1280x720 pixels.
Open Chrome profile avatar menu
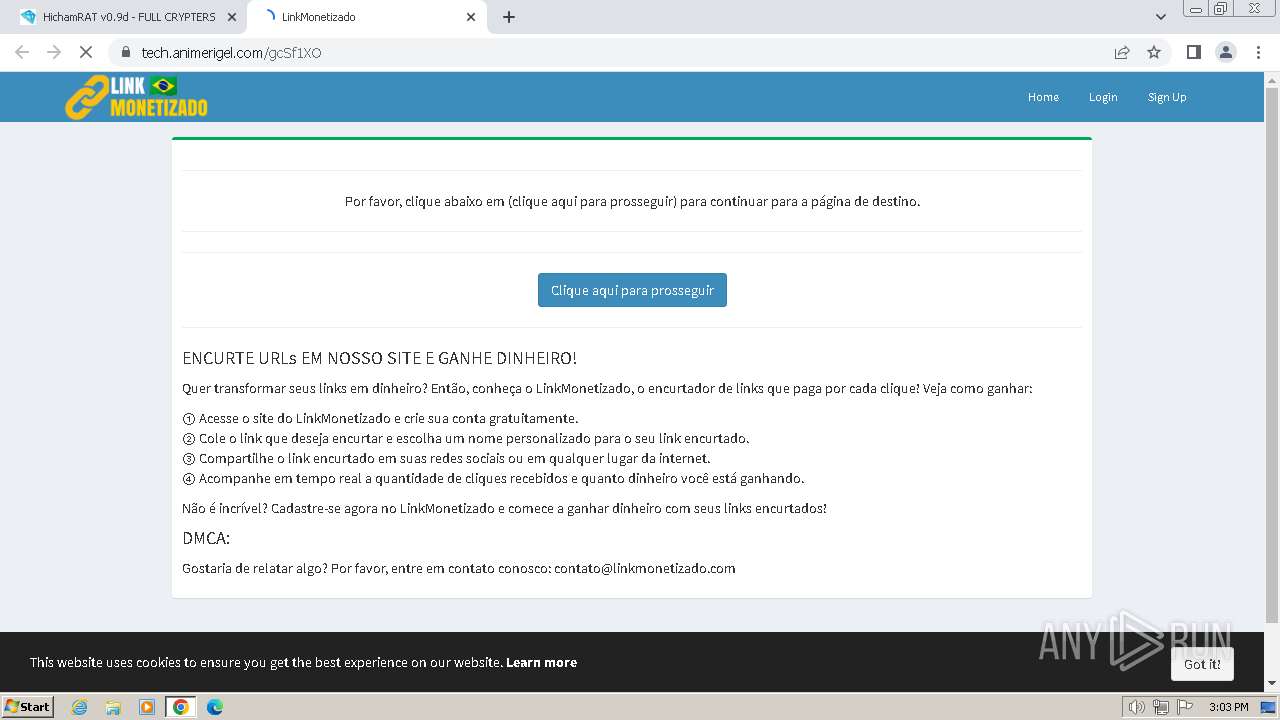[1226, 52]
